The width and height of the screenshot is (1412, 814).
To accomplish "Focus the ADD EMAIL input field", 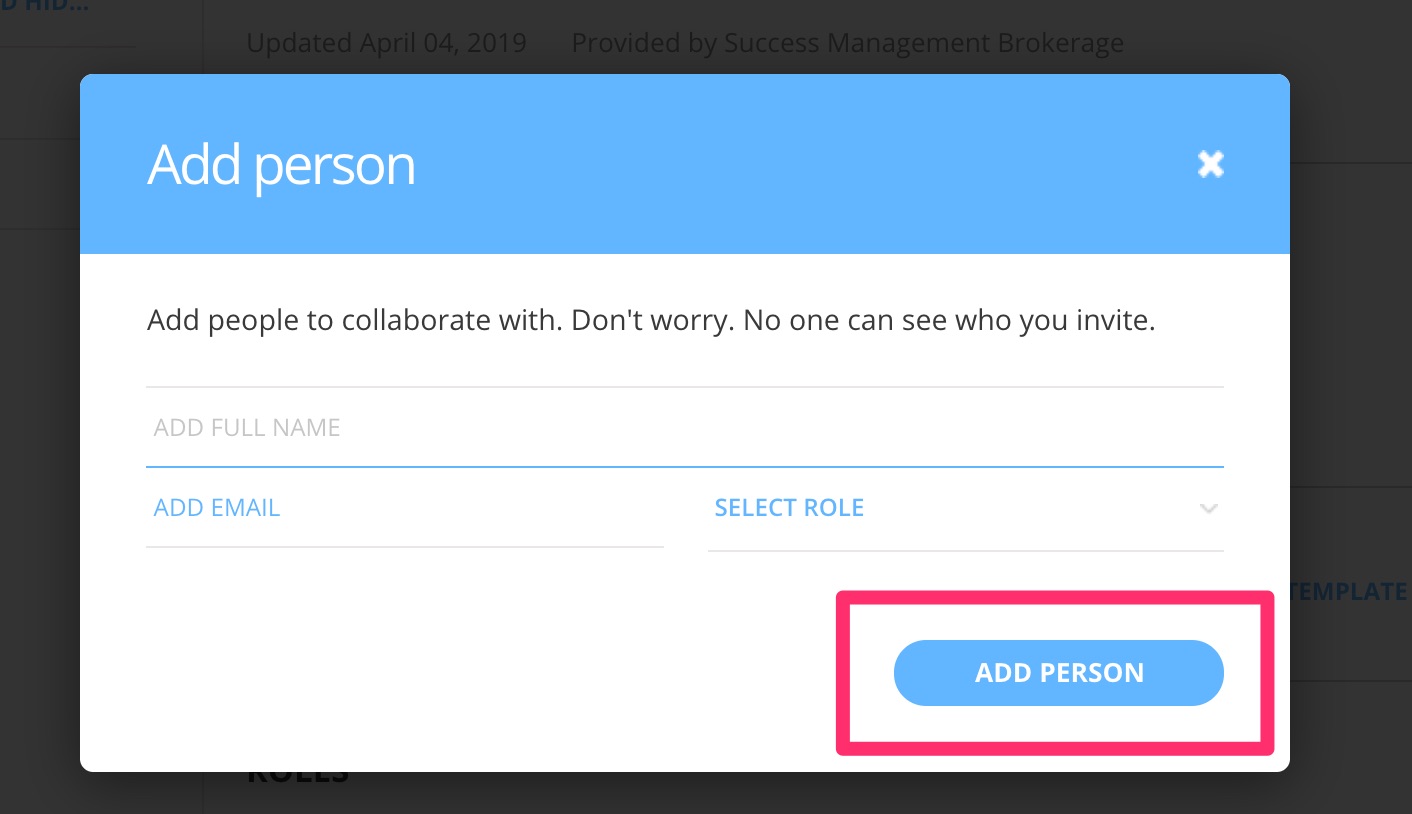I will (404, 508).
